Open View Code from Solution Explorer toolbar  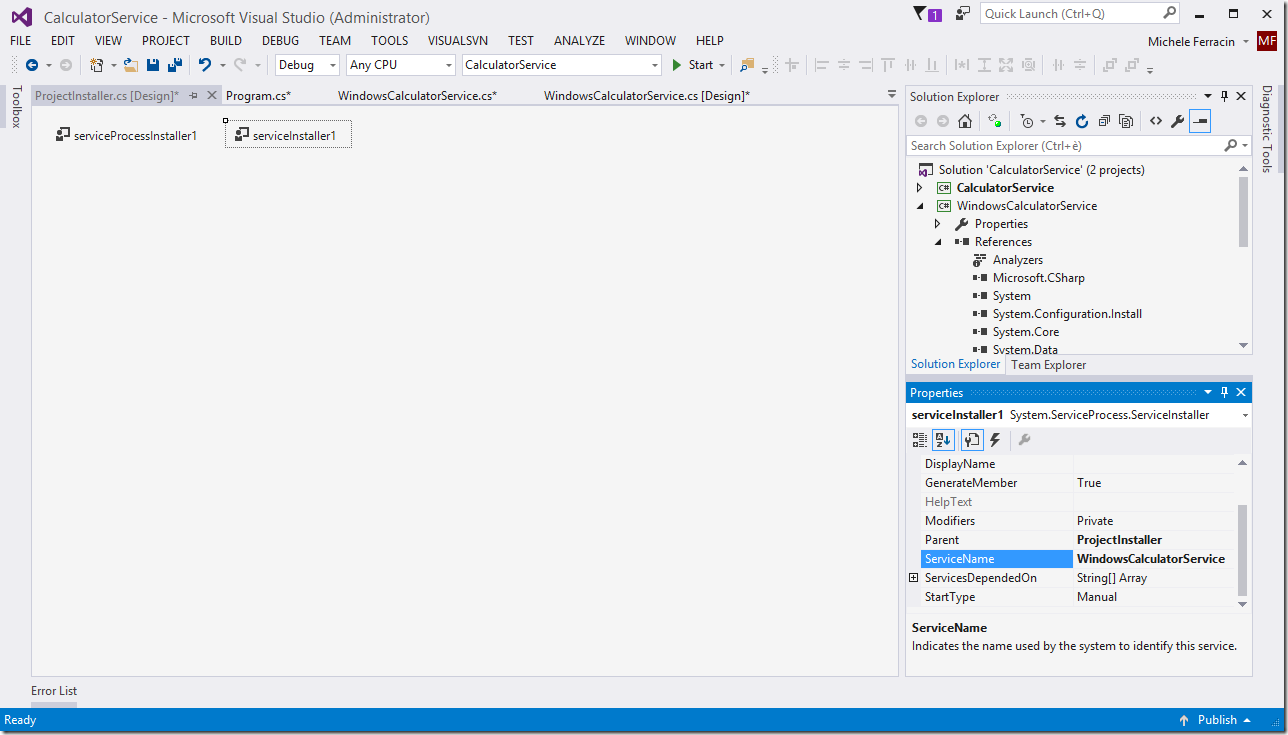(1155, 121)
